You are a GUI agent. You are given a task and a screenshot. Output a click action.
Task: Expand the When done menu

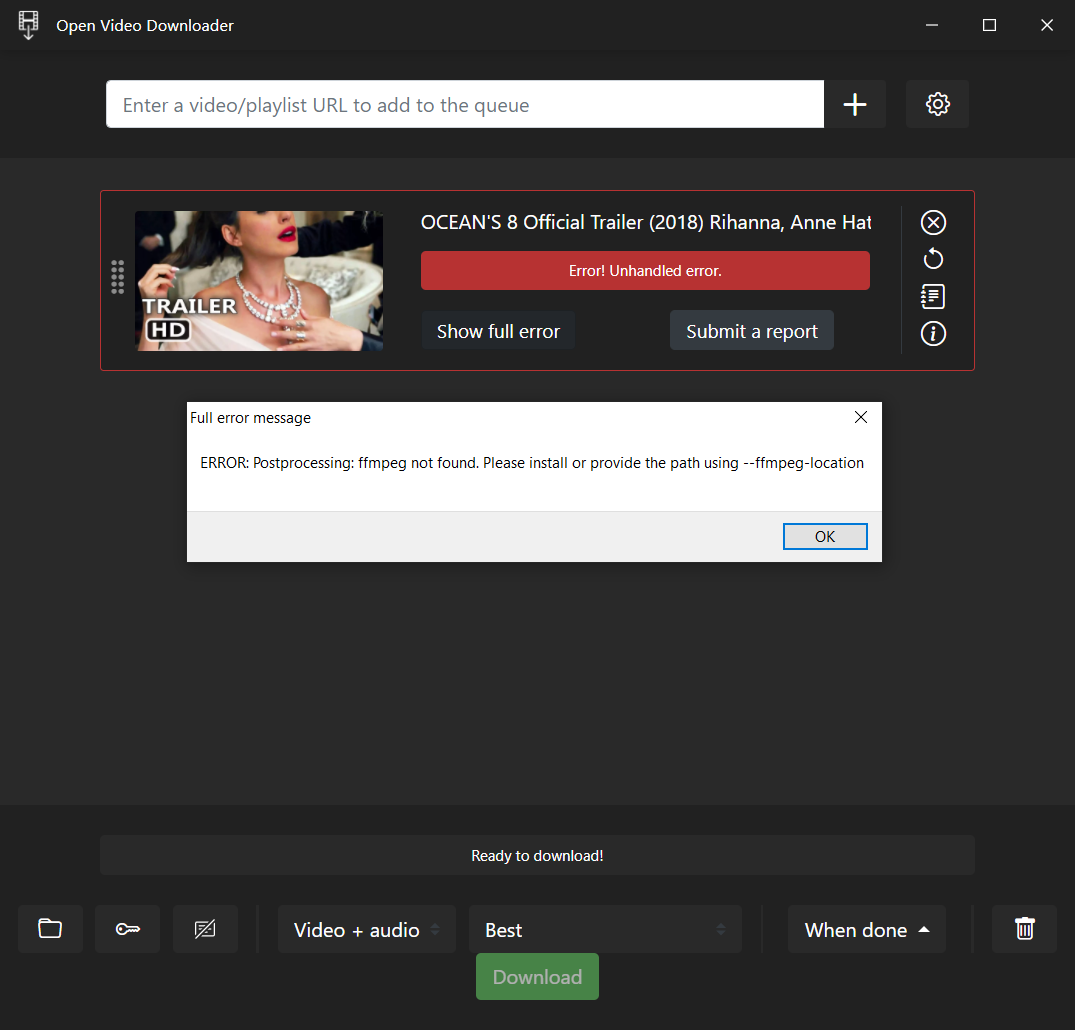point(867,929)
